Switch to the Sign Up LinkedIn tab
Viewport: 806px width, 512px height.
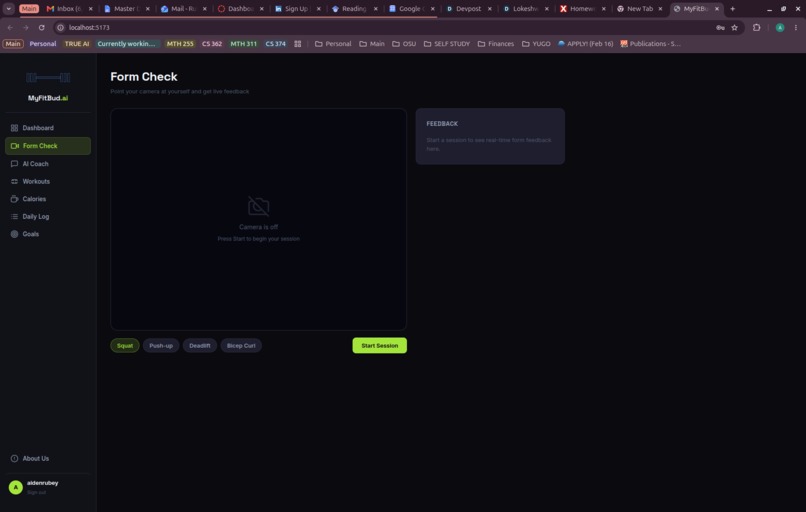point(297,9)
